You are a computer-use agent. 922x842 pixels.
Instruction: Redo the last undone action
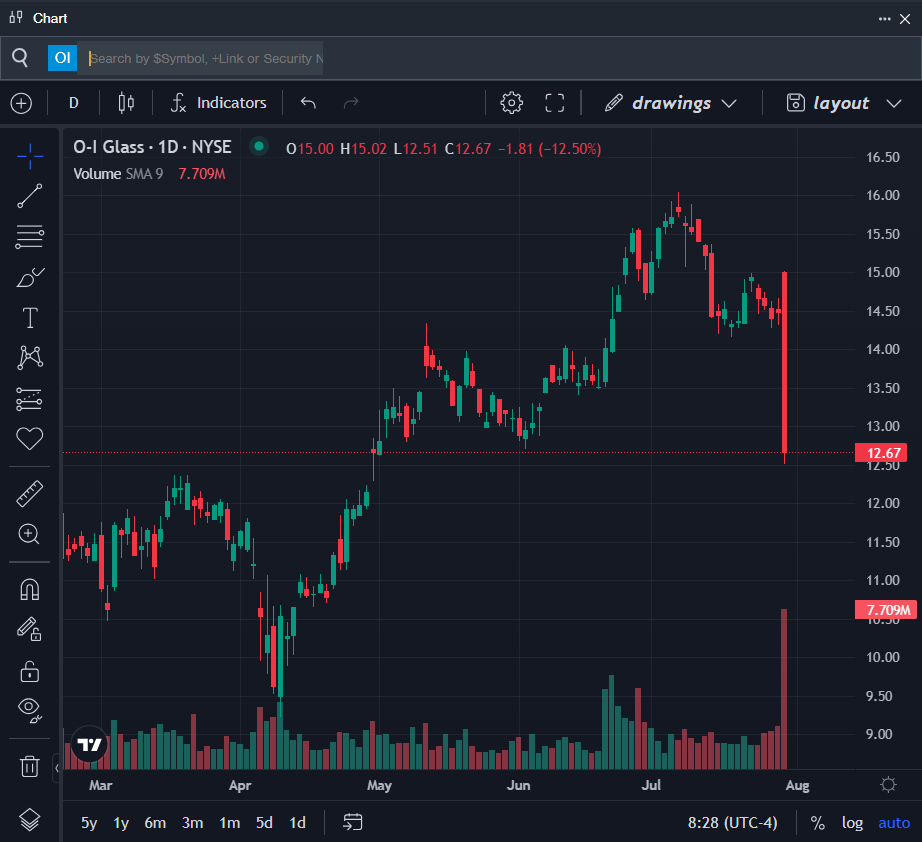[351, 103]
